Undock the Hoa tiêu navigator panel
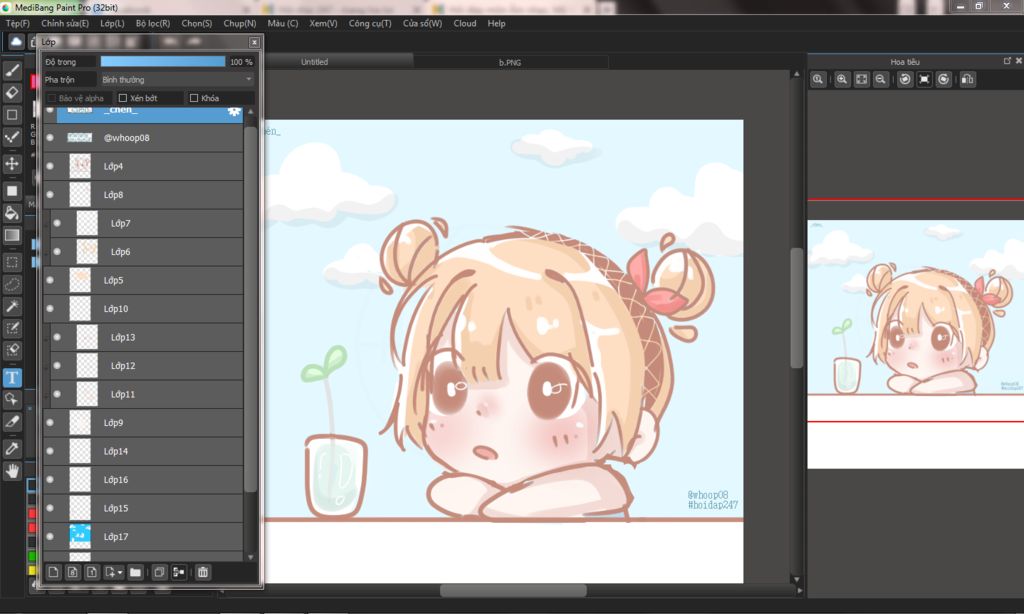 (1007, 61)
